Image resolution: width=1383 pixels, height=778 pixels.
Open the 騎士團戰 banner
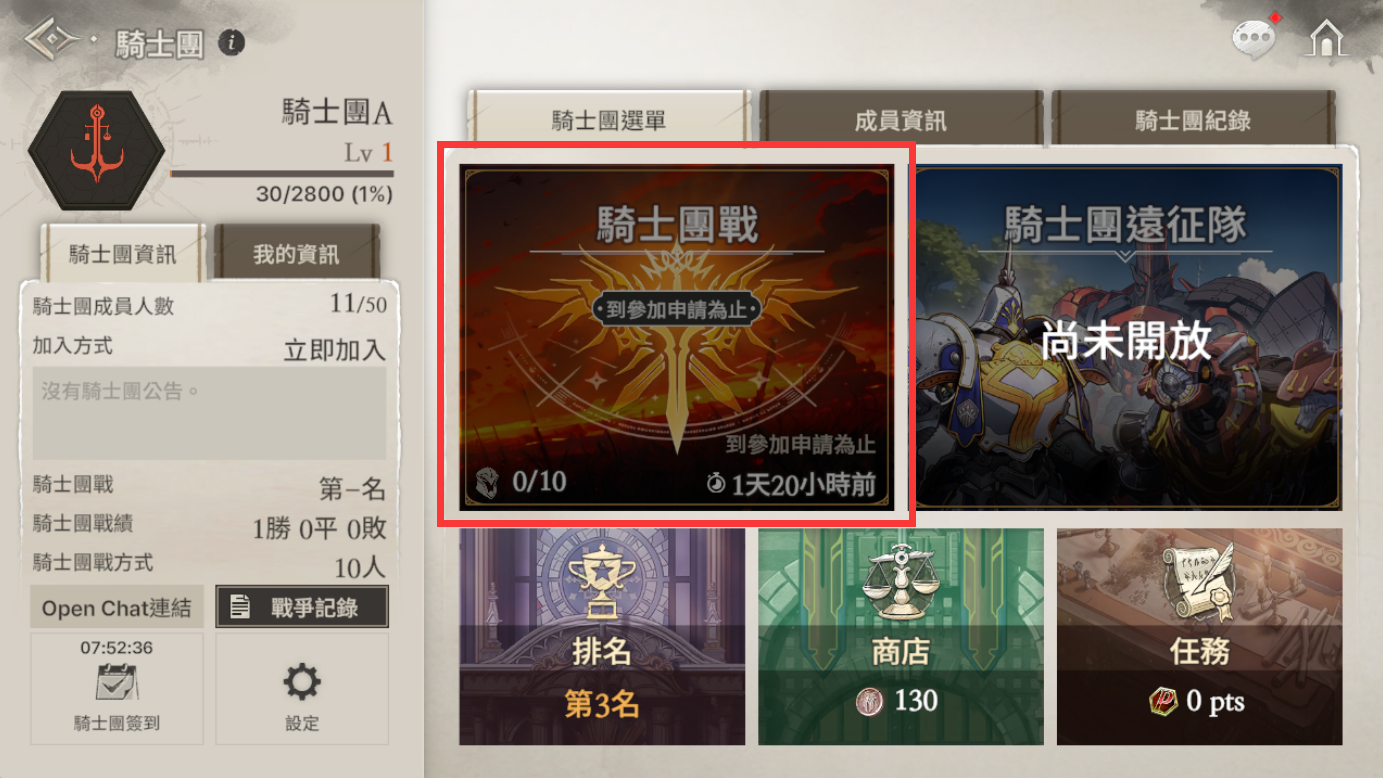pyautogui.click(x=677, y=337)
